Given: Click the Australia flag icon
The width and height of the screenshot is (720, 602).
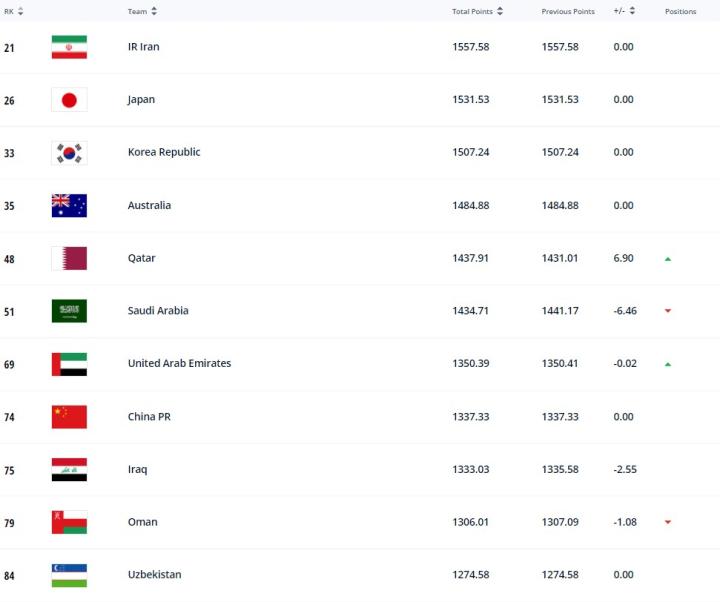Looking at the screenshot, I should pos(69,206).
